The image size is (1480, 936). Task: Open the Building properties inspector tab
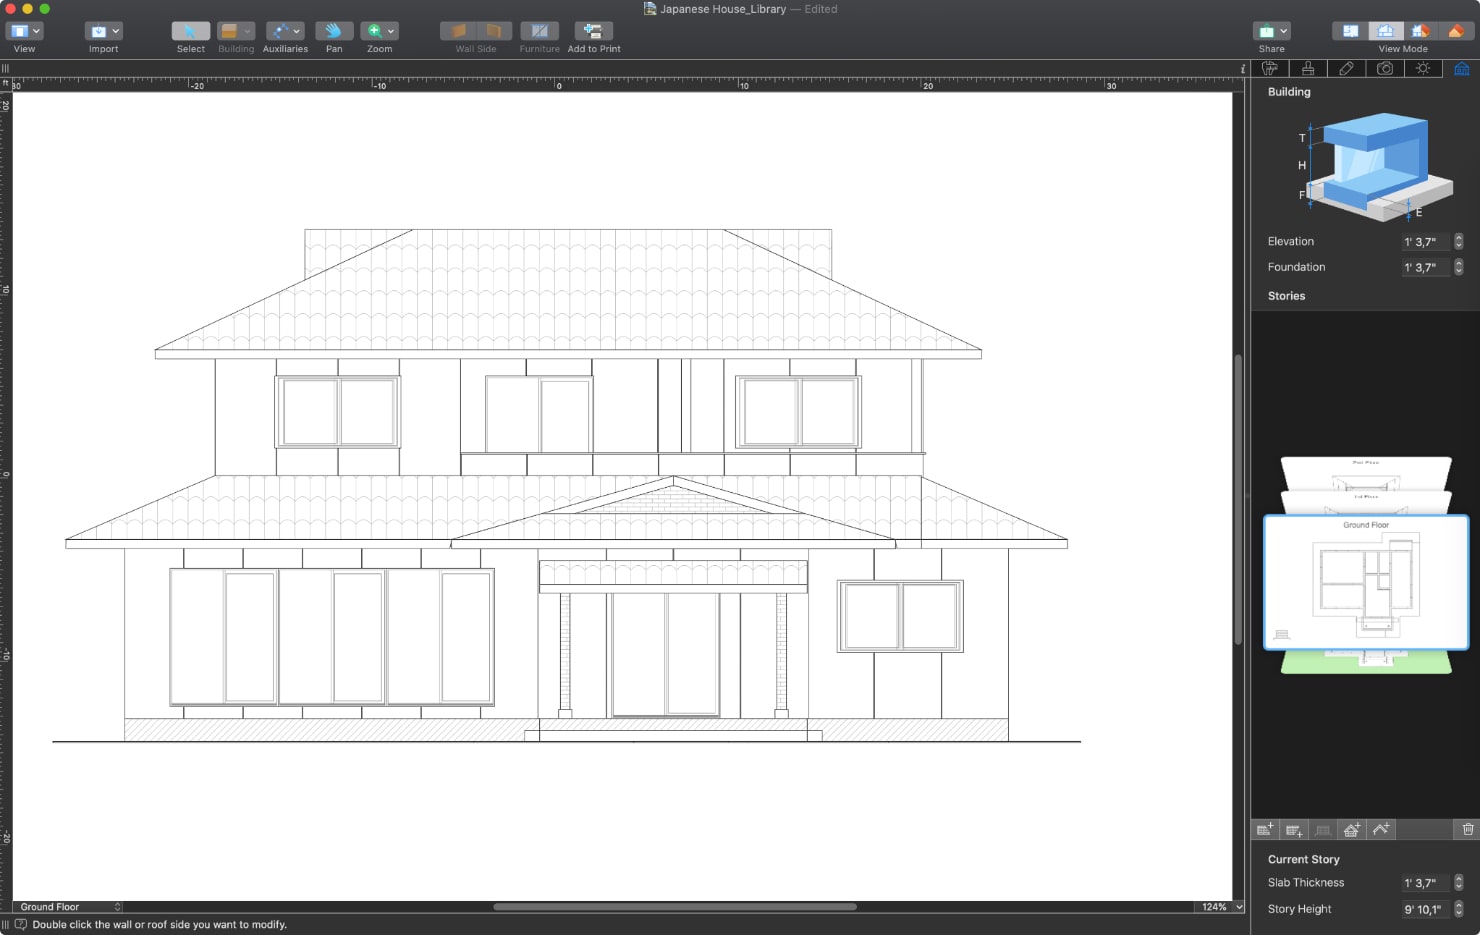tap(1461, 68)
